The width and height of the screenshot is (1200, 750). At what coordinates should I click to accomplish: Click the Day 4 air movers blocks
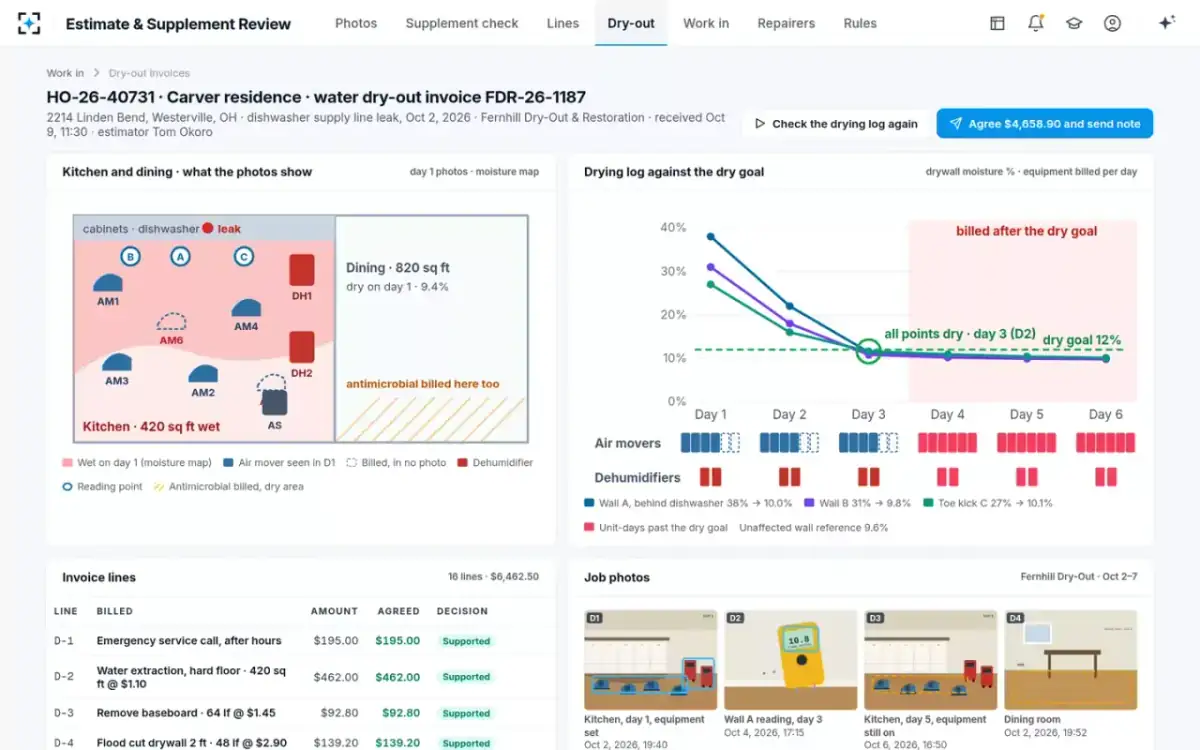(x=947, y=442)
